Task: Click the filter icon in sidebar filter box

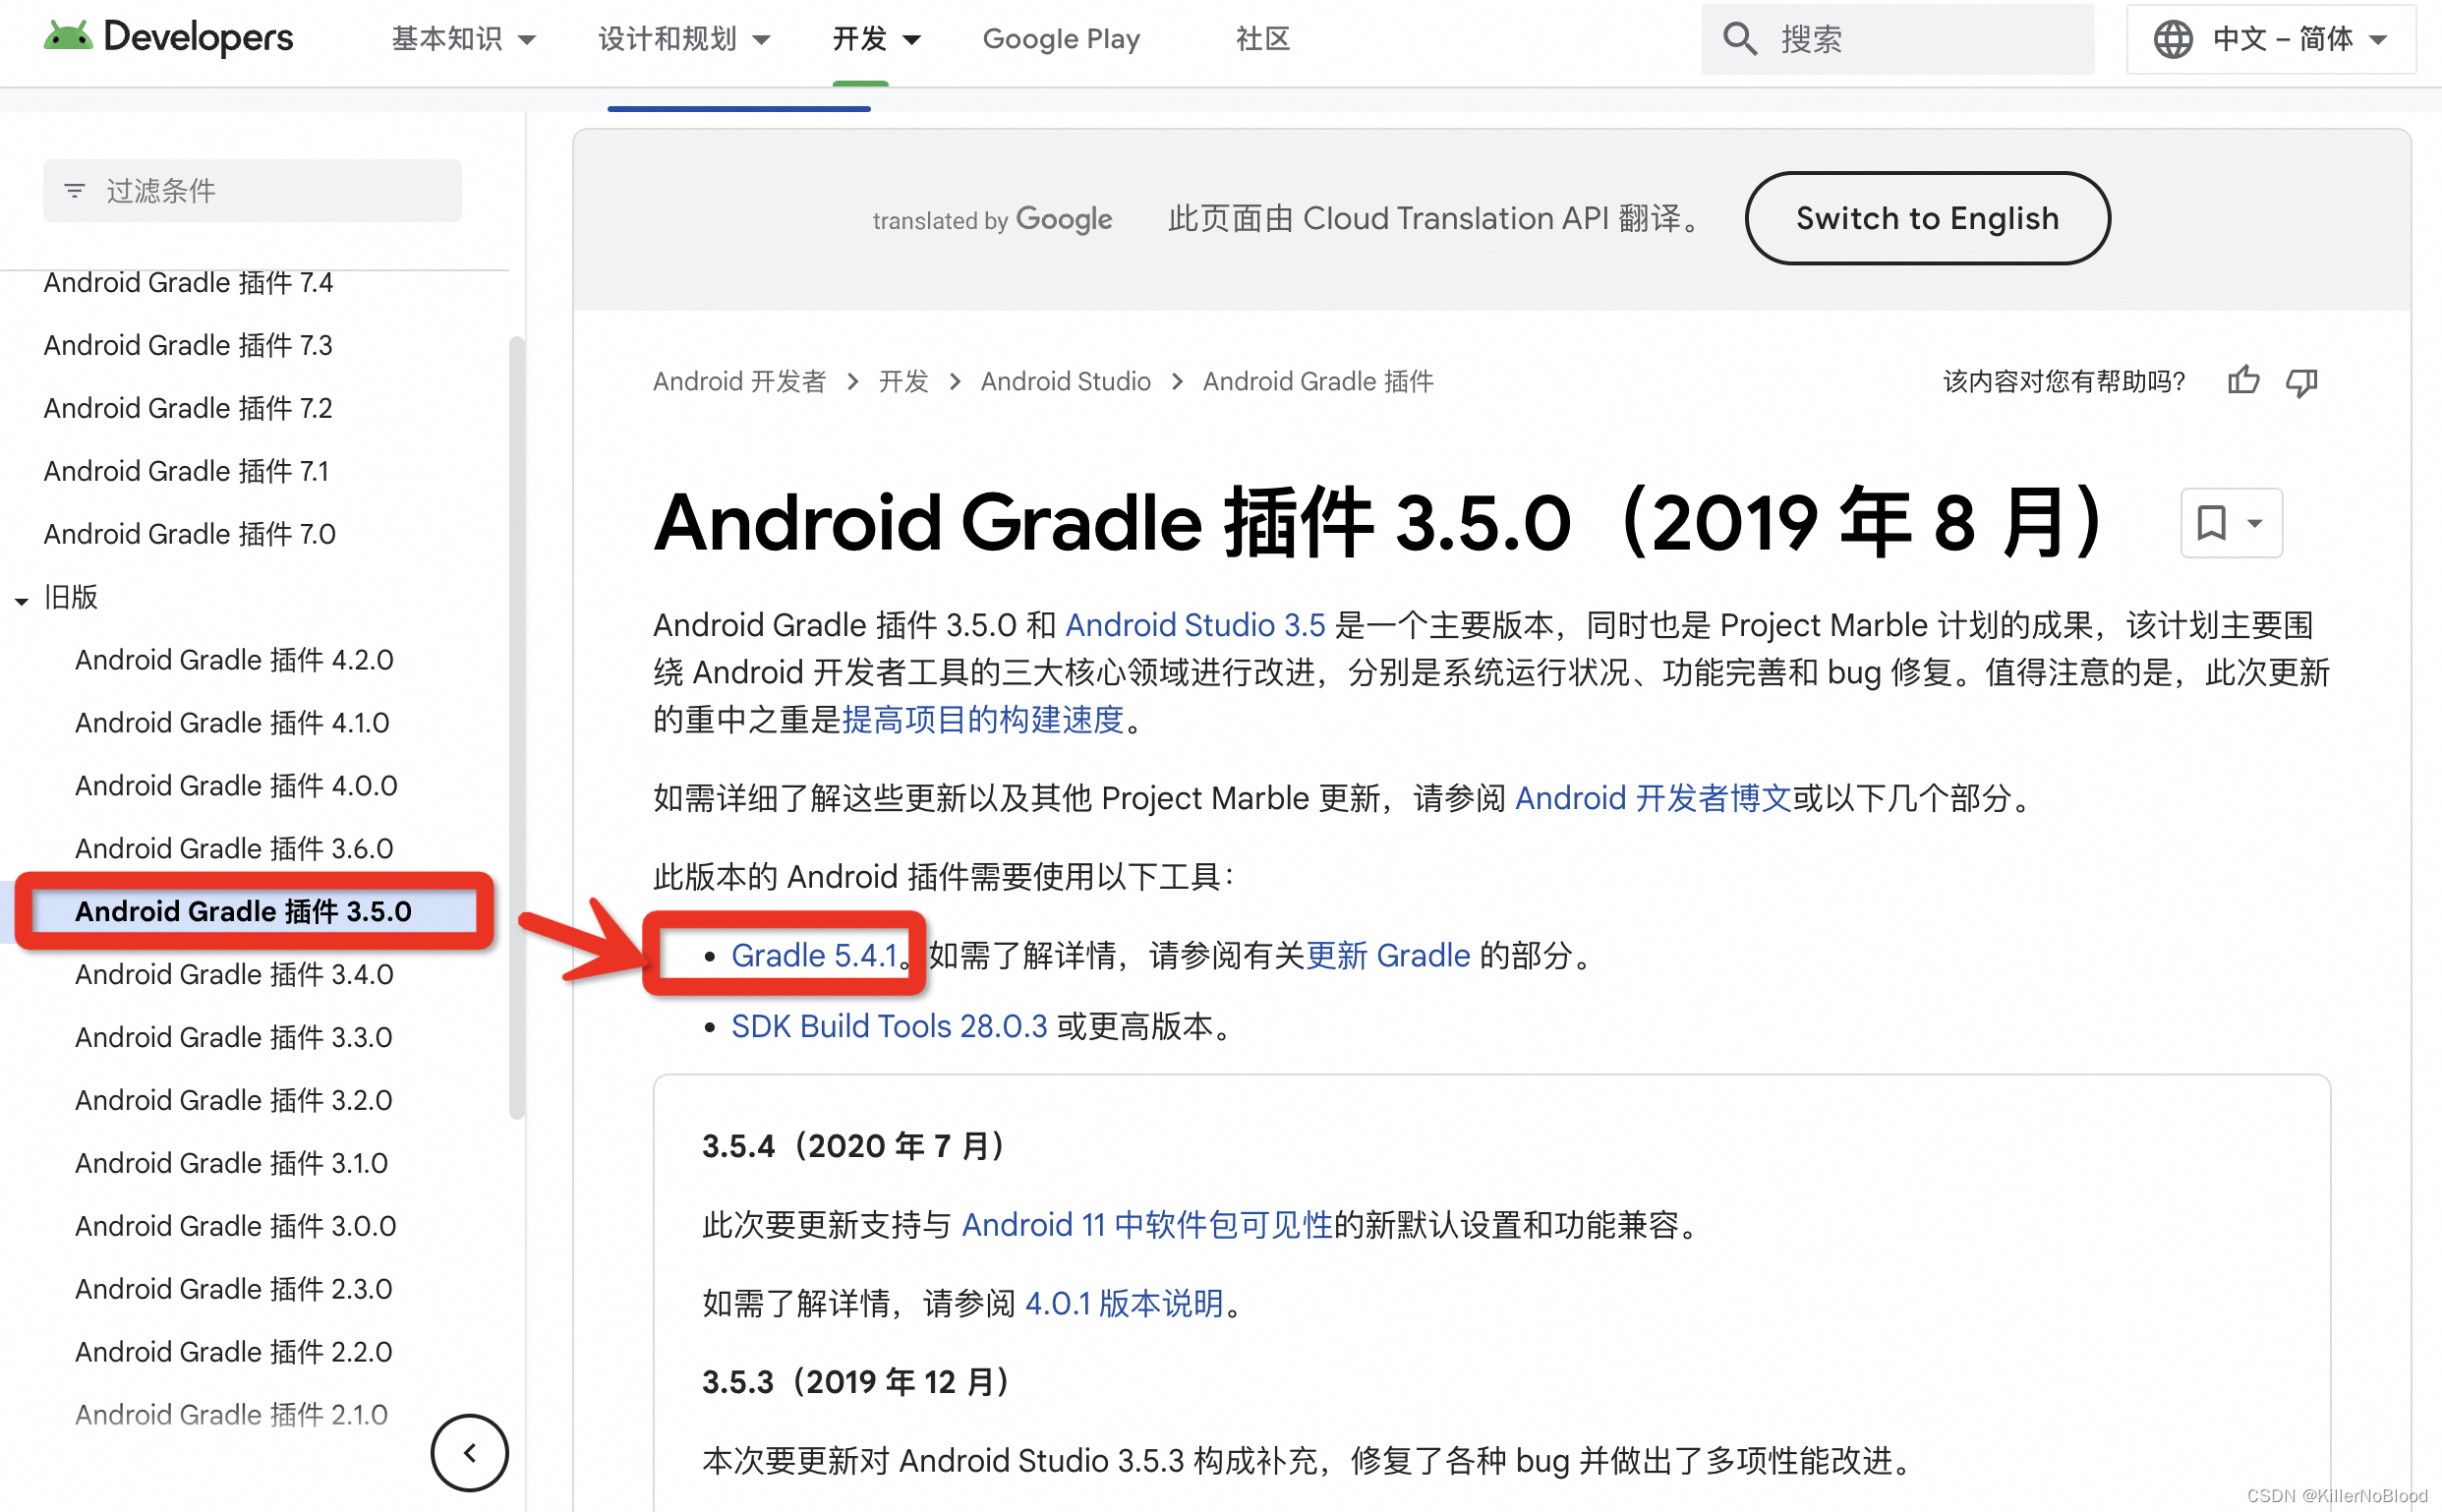Action: [75, 190]
